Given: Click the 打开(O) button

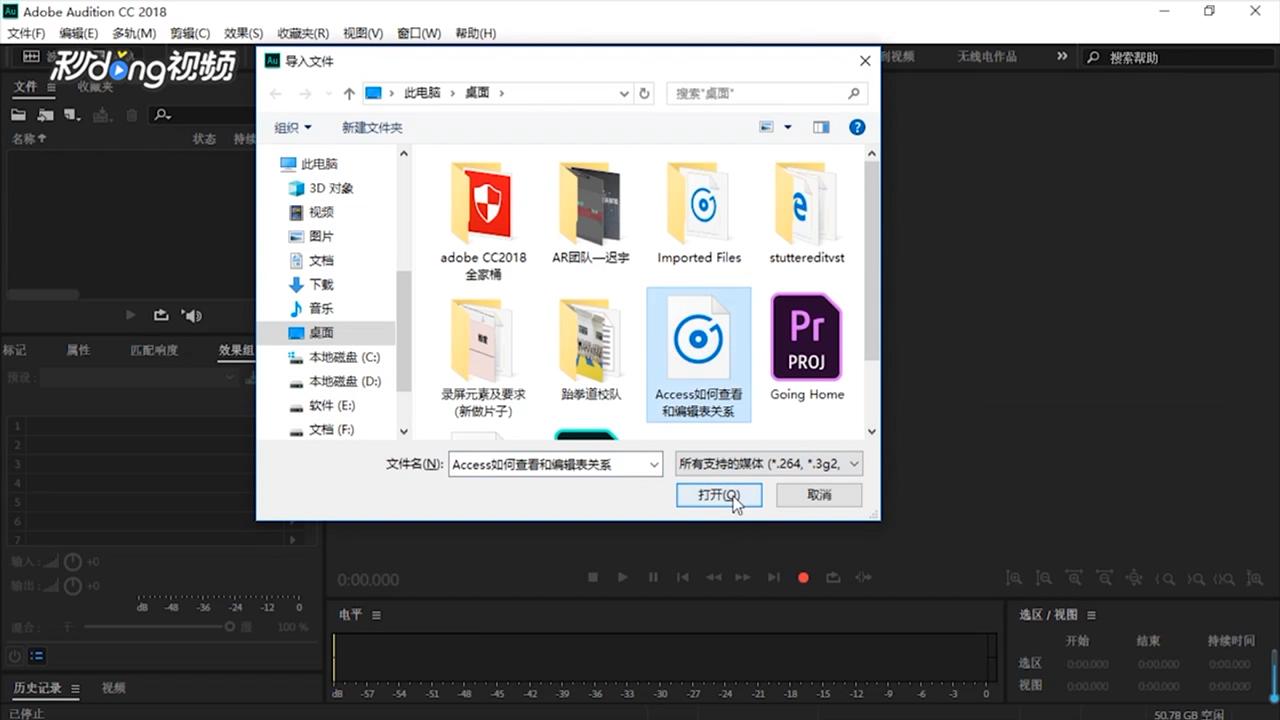Looking at the screenshot, I should point(719,495).
